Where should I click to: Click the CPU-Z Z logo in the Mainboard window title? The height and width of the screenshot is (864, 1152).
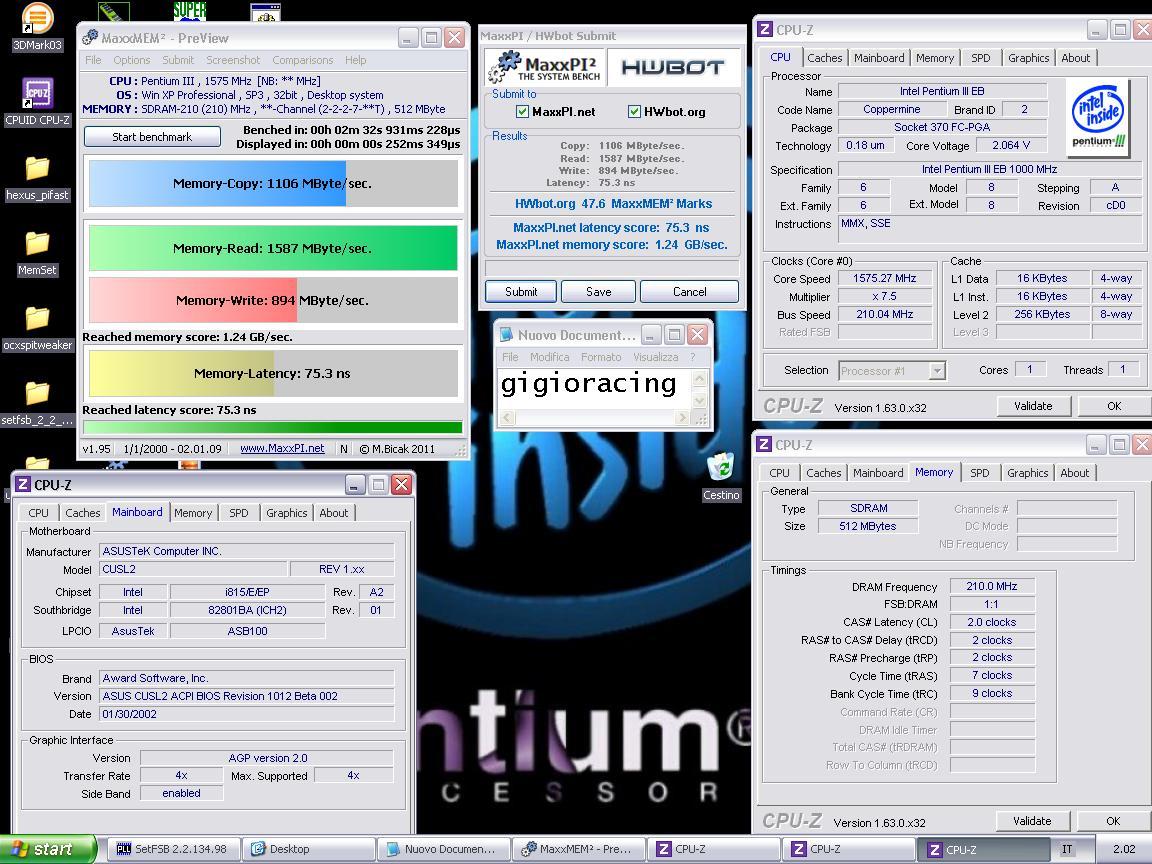pyautogui.click(x=23, y=485)
